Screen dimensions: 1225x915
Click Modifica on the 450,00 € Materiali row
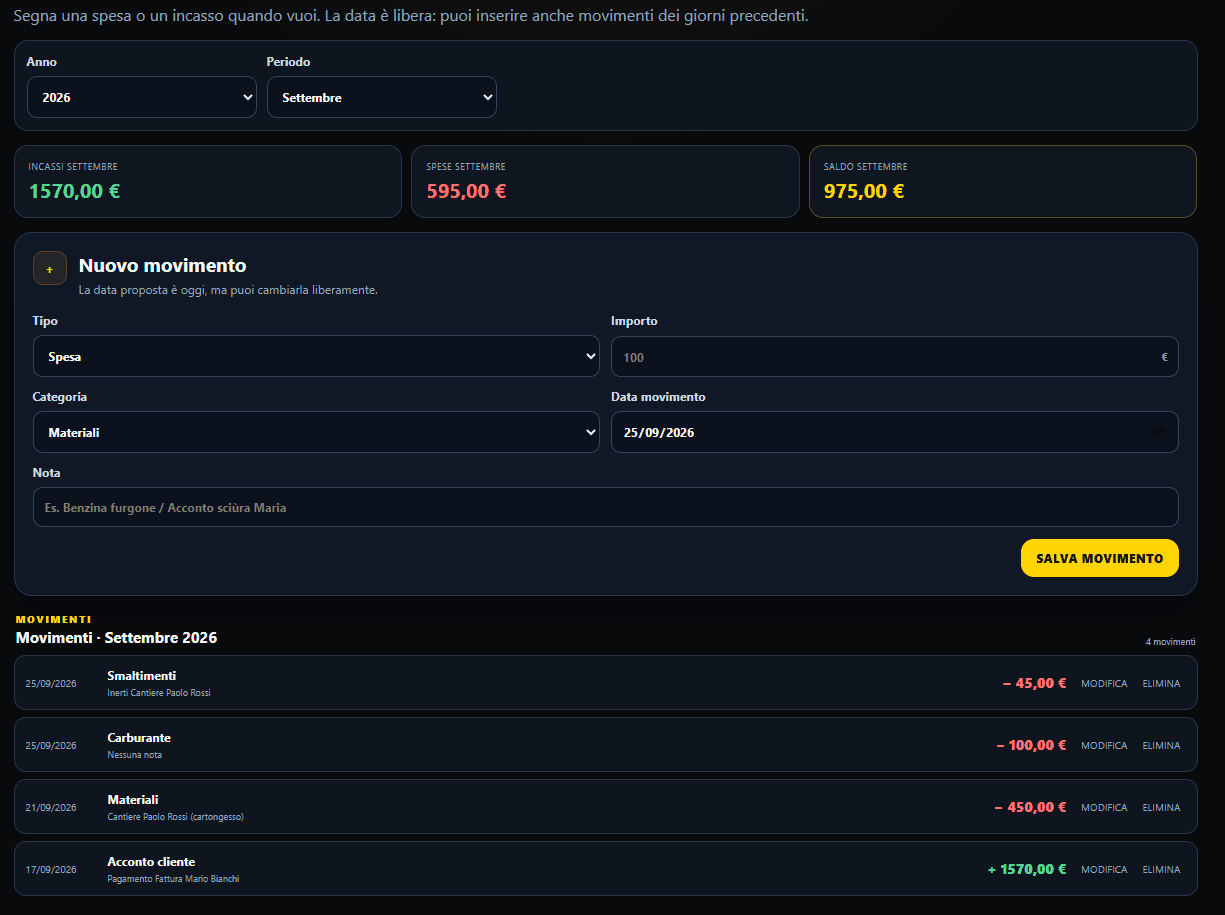(x=1104, y=808)
